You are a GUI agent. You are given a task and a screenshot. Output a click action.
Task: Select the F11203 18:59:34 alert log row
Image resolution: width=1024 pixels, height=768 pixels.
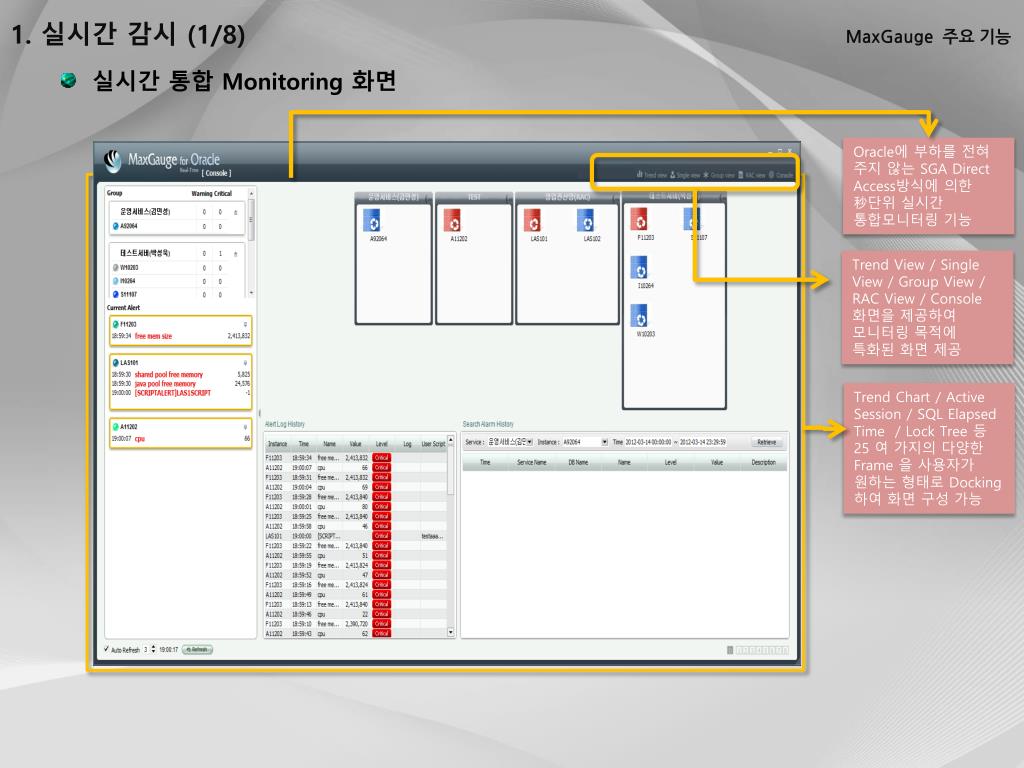(x=356, y=458)
